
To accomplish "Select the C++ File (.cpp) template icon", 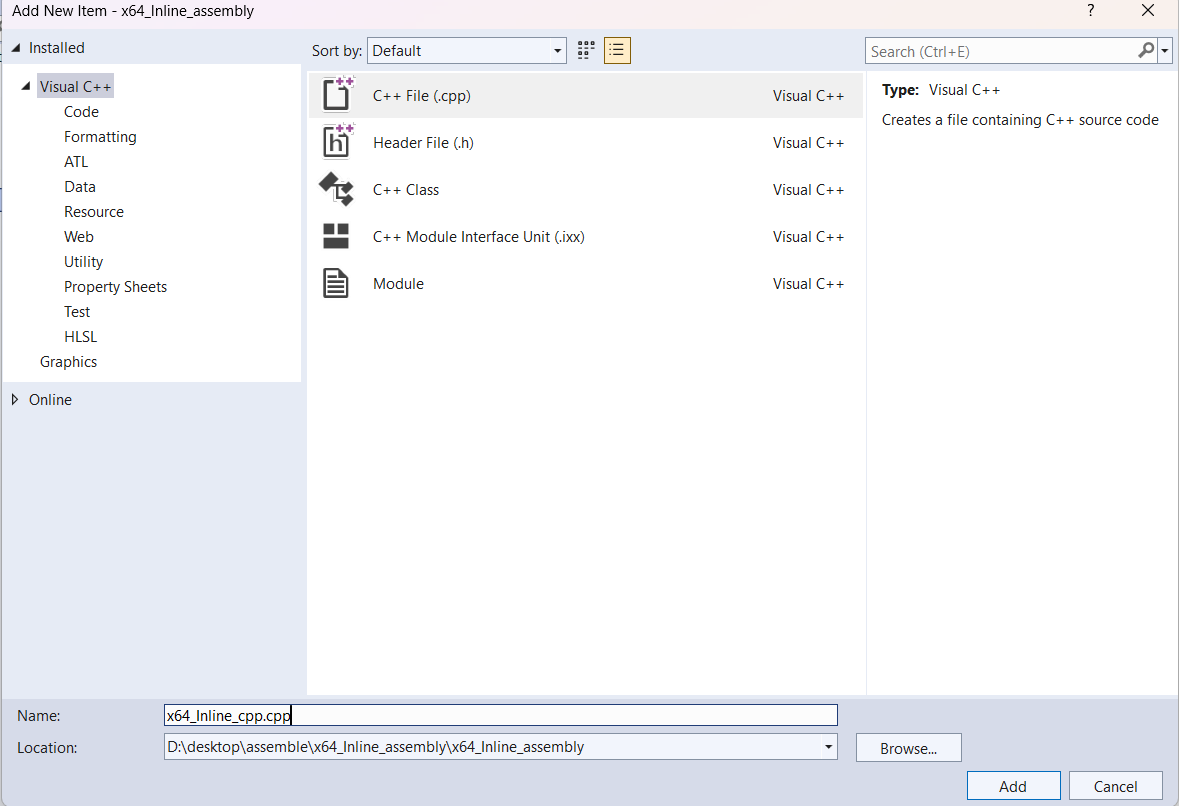I will tap(337, 94).
